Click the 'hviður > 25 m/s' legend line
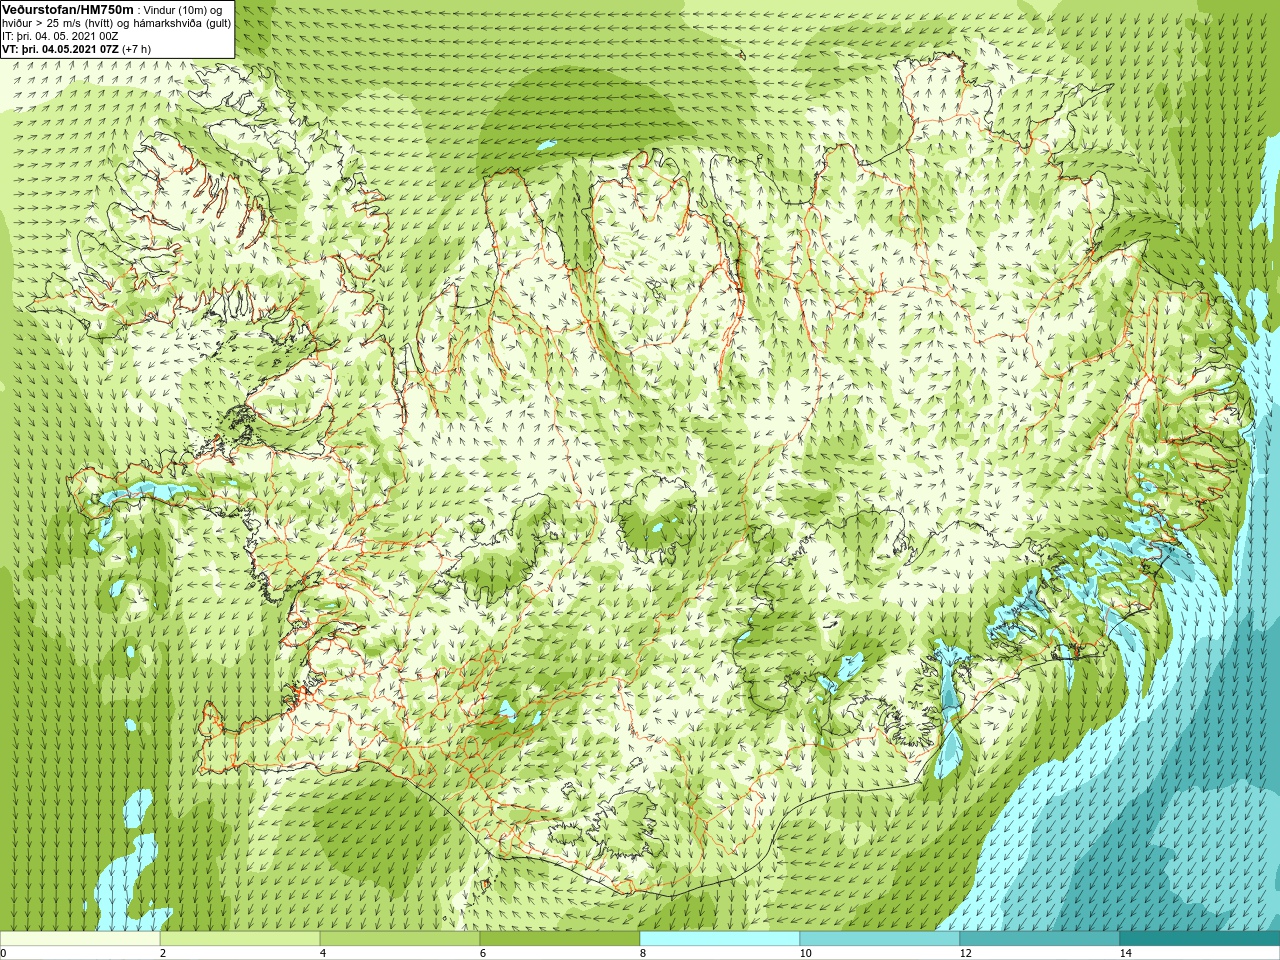The height and width of the screenshot is (960, 1280). 118,22
